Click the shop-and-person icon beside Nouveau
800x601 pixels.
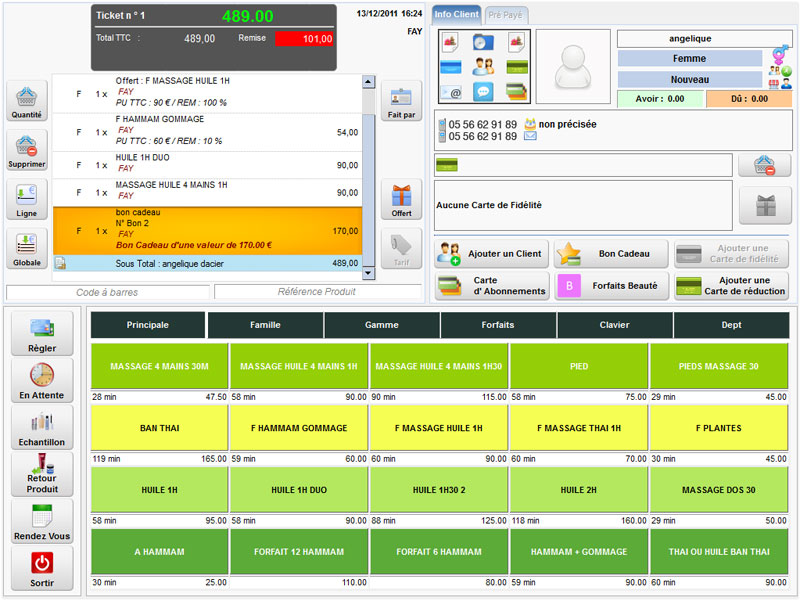point(781,84)
